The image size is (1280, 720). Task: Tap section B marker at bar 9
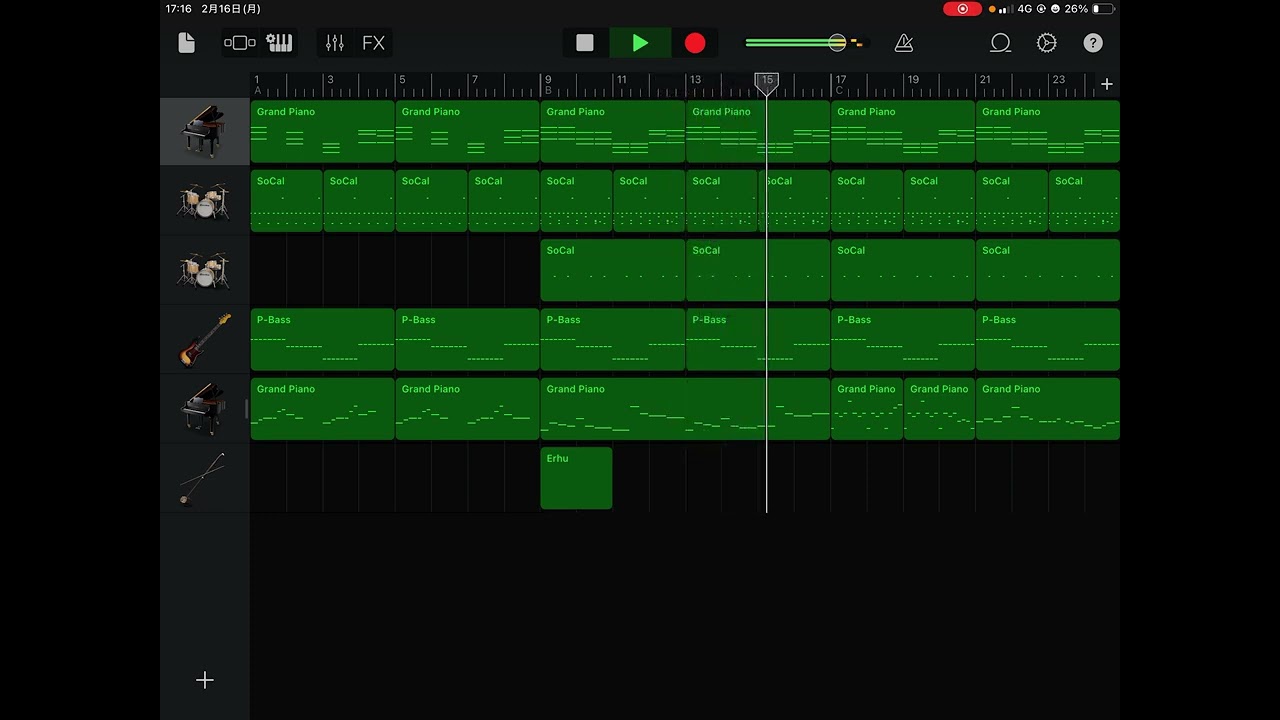[548, 91]
